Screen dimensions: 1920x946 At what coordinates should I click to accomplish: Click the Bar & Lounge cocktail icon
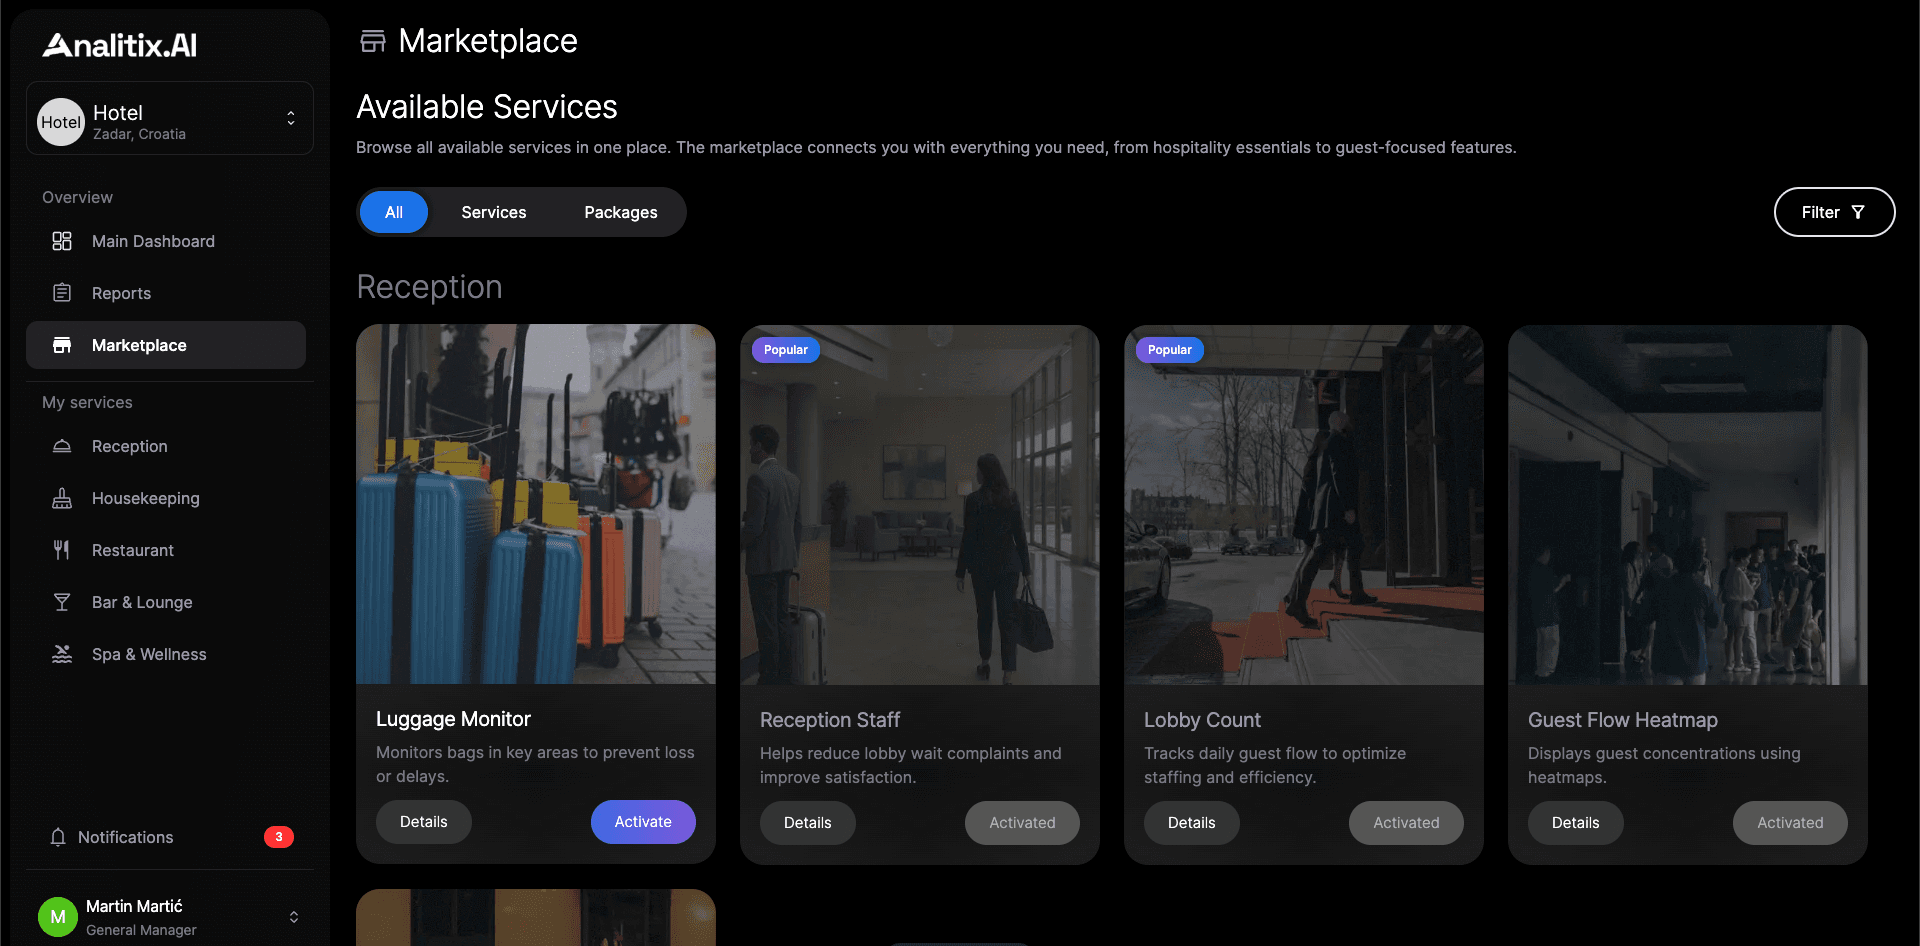pyautogui.click(x=62, y=602)
